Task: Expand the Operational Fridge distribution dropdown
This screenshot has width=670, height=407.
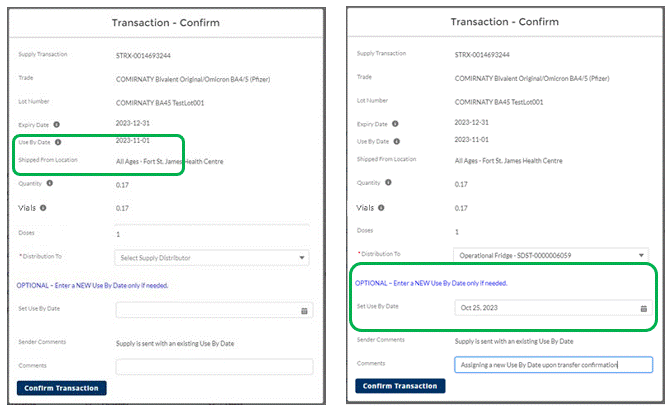Action: coord(551,255)
